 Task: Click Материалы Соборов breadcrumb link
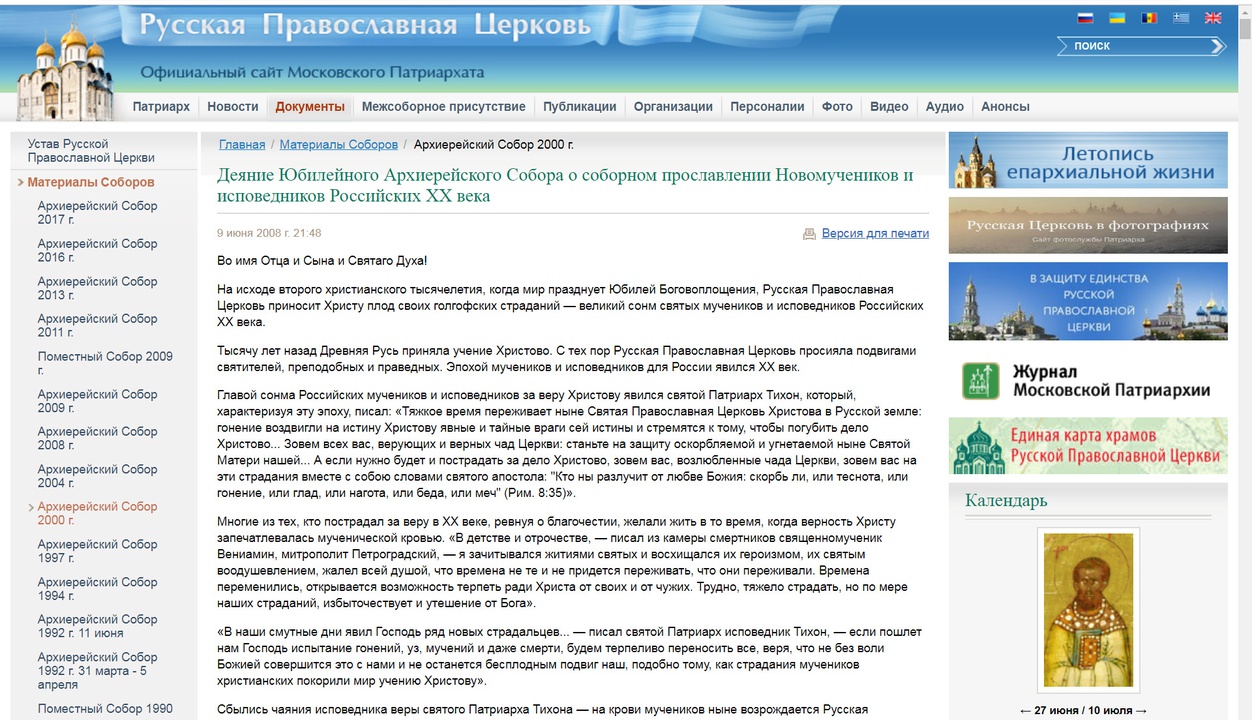coord(339,145)
